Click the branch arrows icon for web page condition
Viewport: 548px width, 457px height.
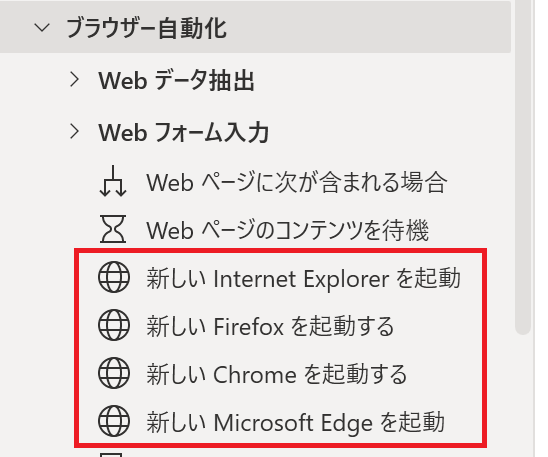click(x=113, y=181)
